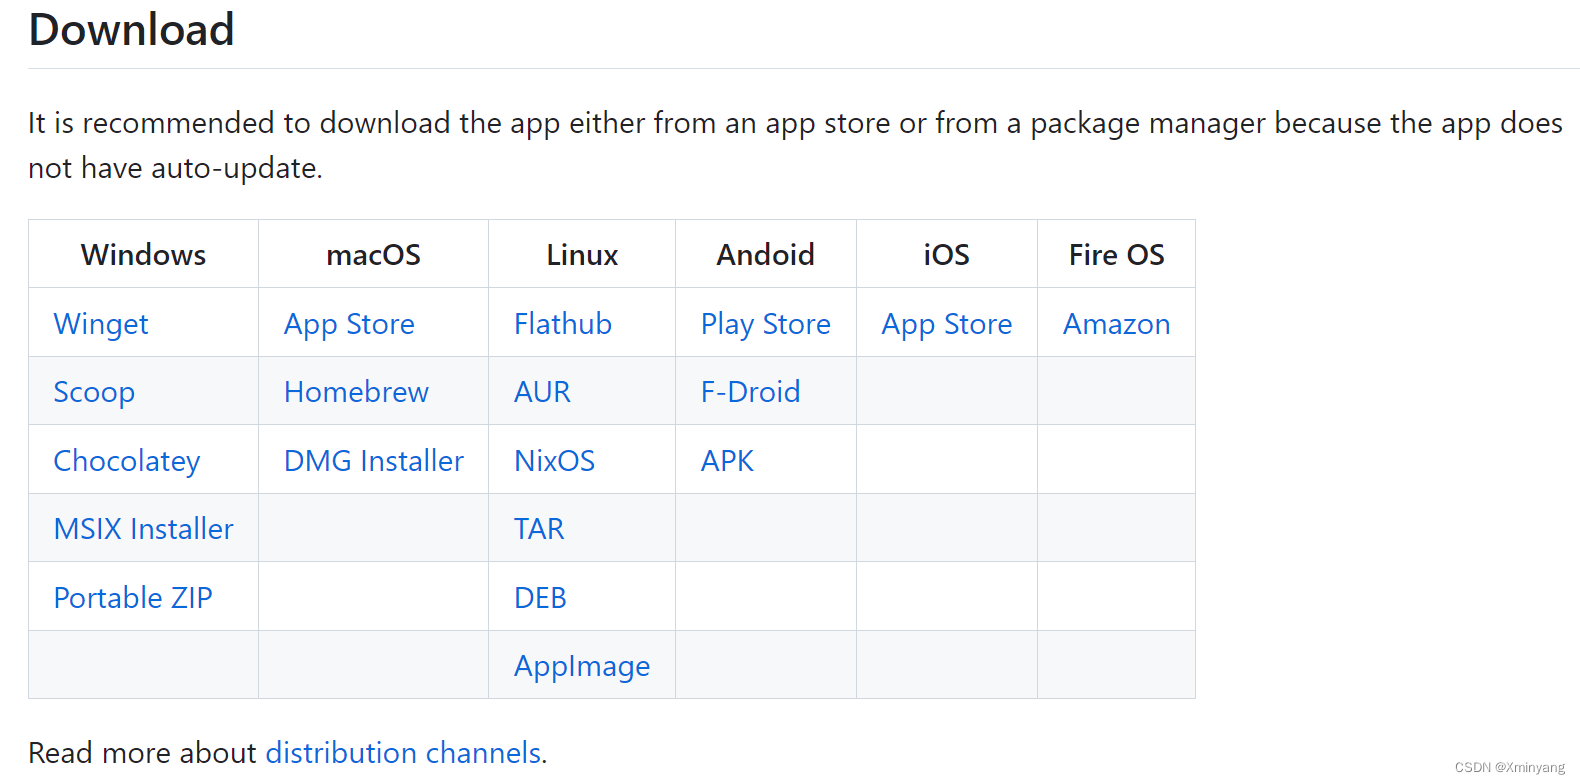Click the iOS column header

pos(947,255)
